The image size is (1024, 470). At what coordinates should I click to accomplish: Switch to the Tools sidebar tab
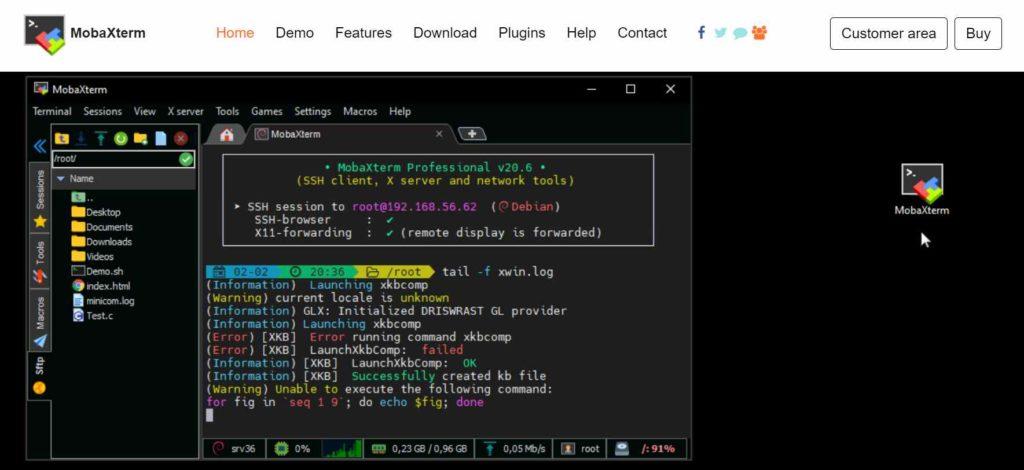tap(40, 261)
